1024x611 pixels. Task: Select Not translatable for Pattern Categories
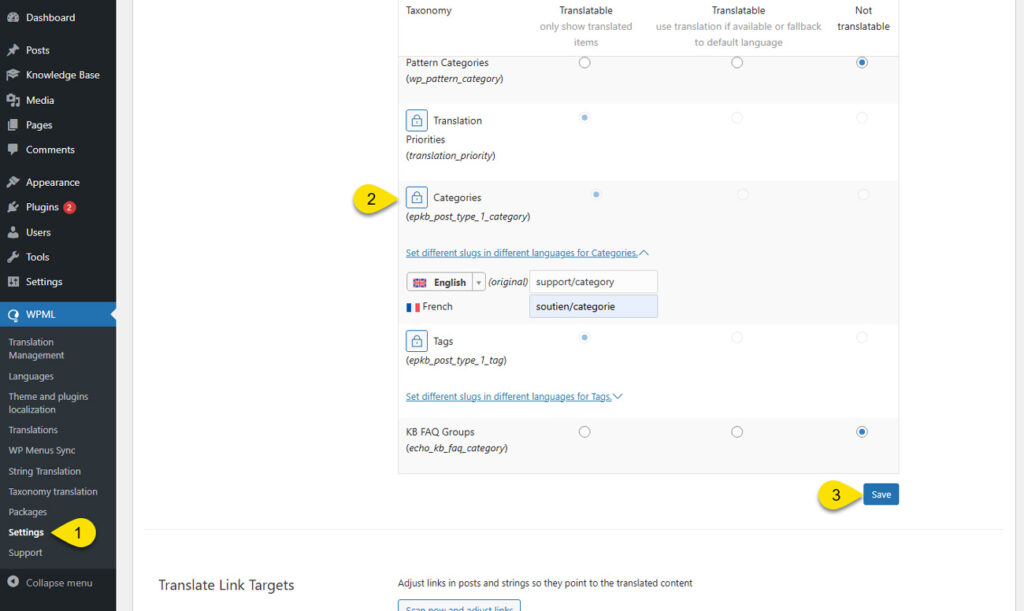(x=862, y=63)
